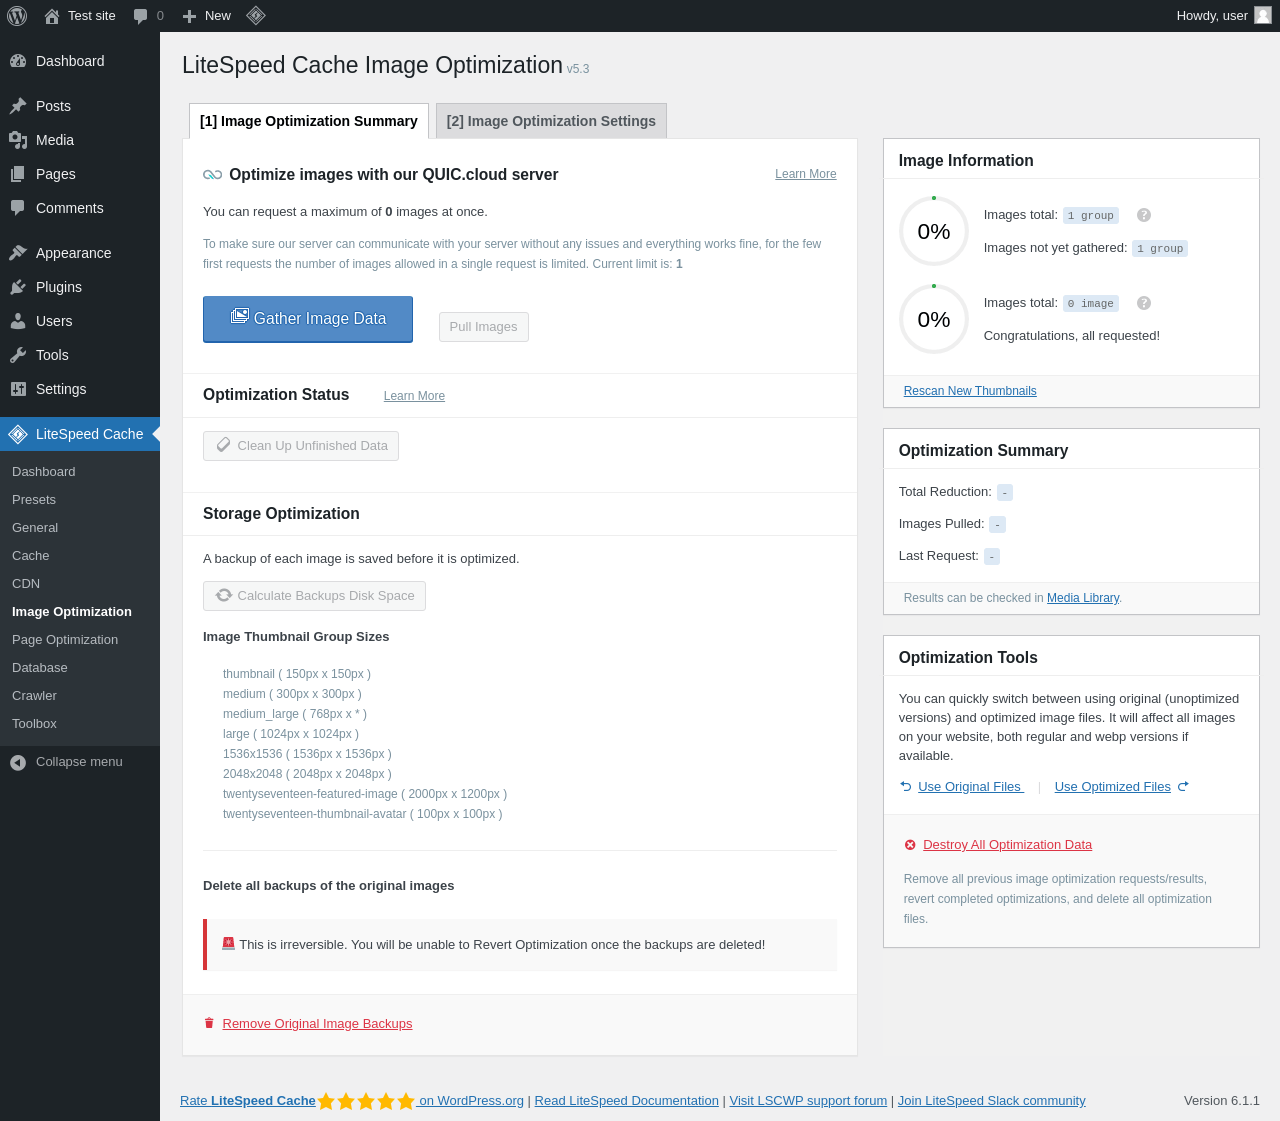Image resolution: width=1280 pixels, height=1121 pixels.
Task: Click help icon beside '1 group' images total
Action: [1144, 215]
